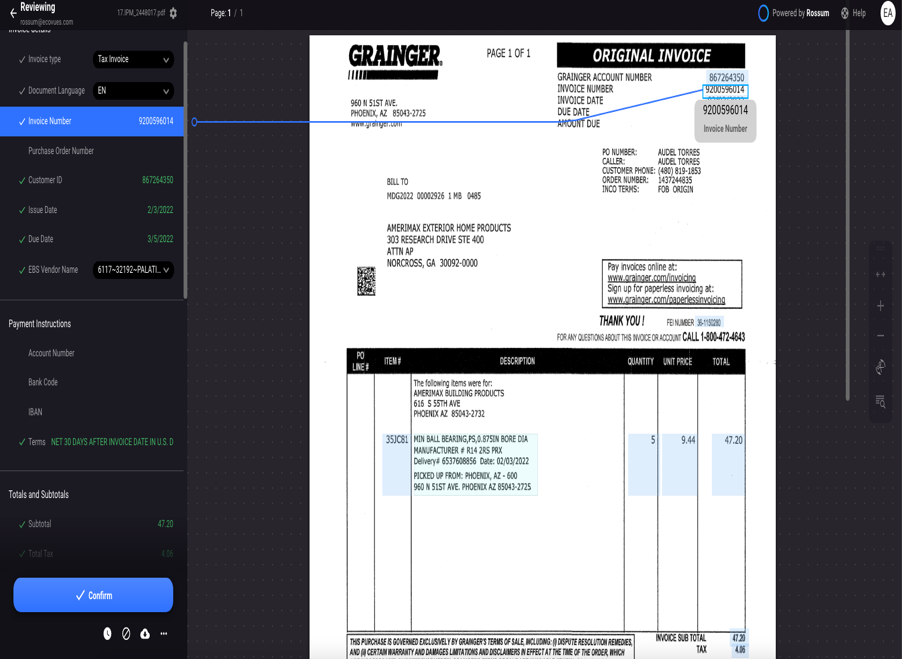Click the EA user avatar

tap(887, 13)
